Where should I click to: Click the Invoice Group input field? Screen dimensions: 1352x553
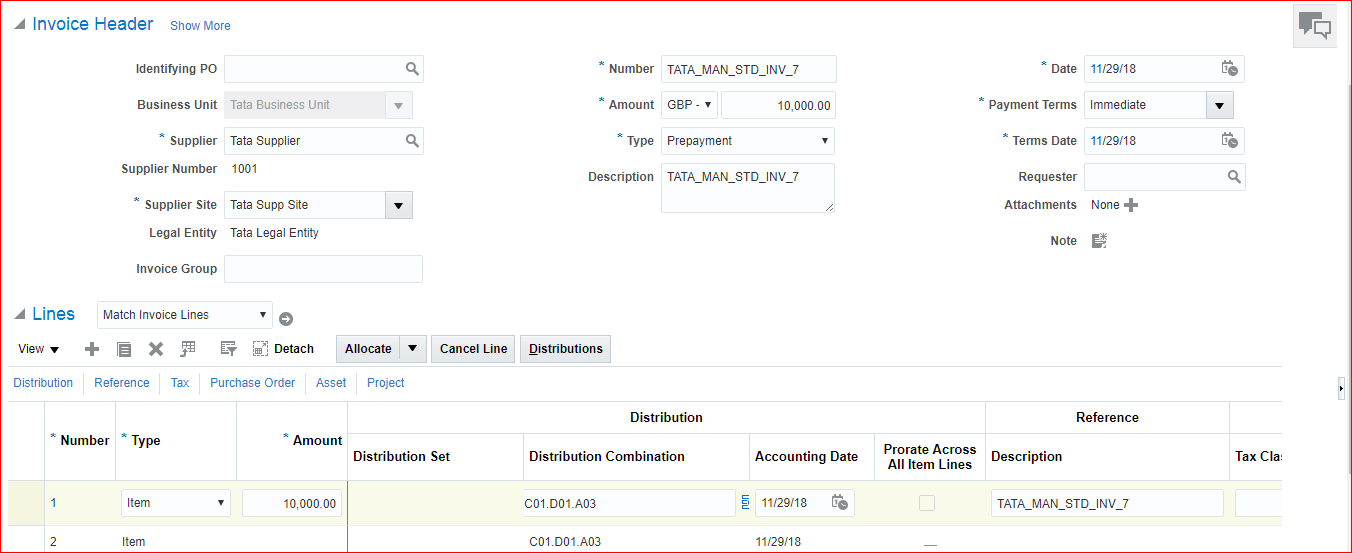(x=323, y=269)
